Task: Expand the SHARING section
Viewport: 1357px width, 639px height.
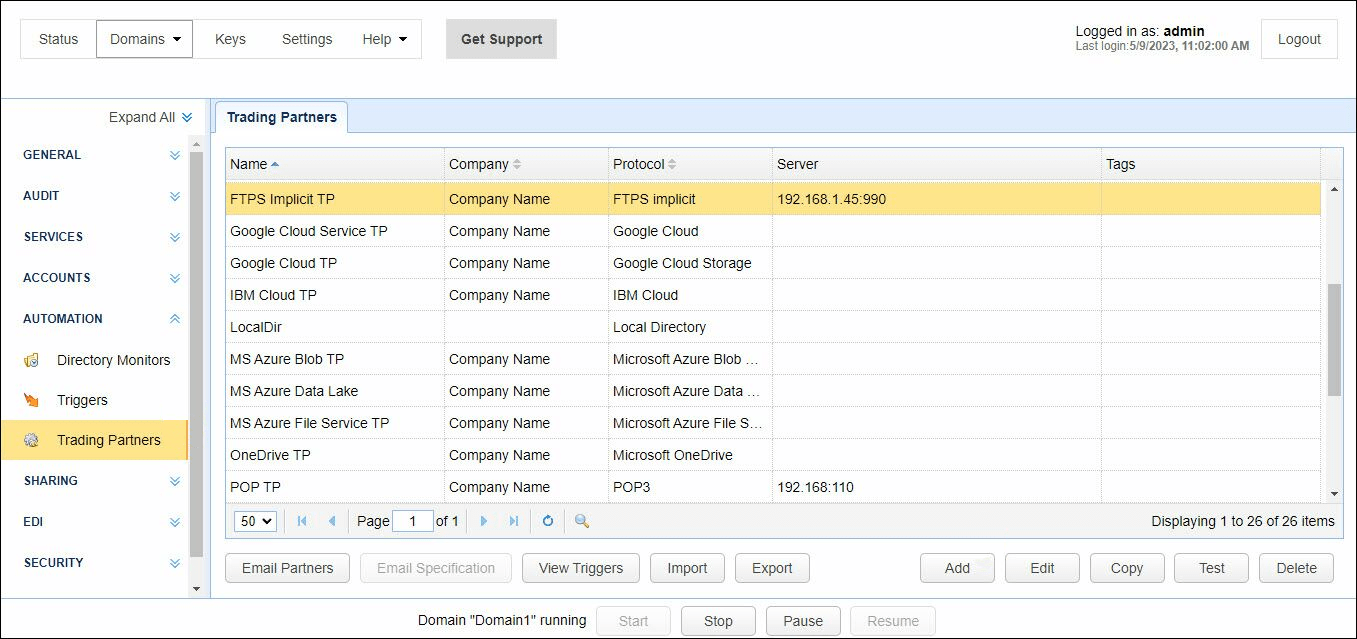Action: [175, 481]
